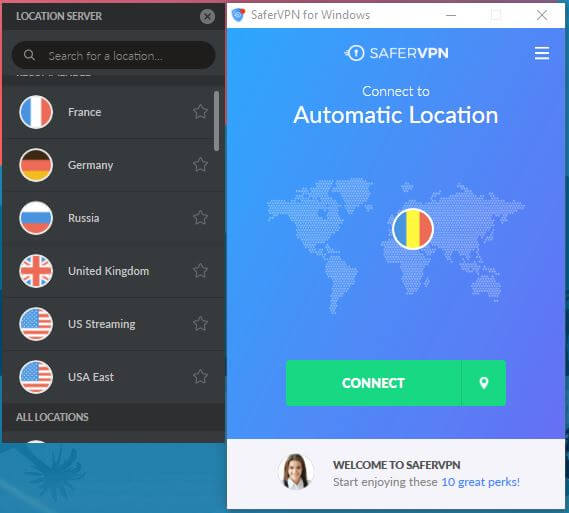The width and height of the screenshot is (569, 513).
Task: Click the ALL LOCATIONS section header
Action: pos(52,417)
